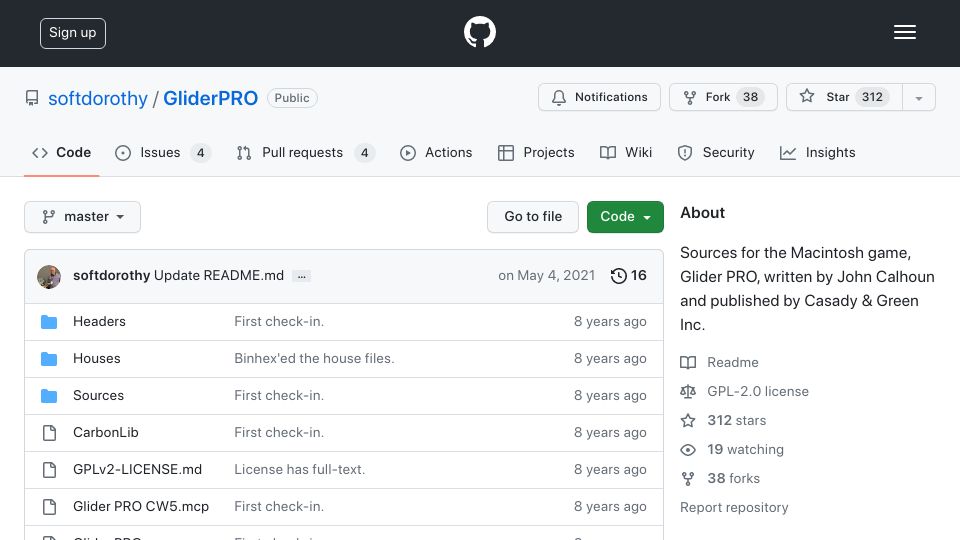Image resolution: width=960 pixels, height=540 pixels.
Task: Open the CarbonLib file
Action: pos(106,433)
